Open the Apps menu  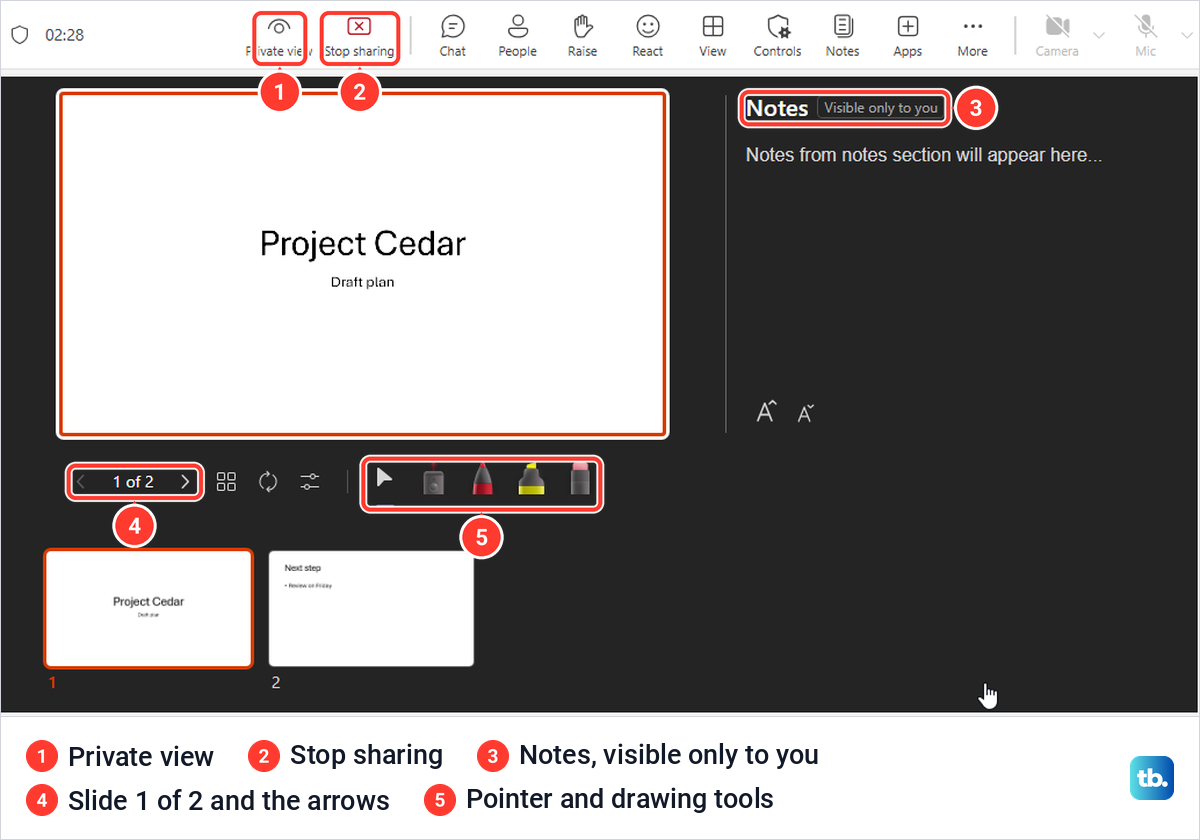point(907,36)
